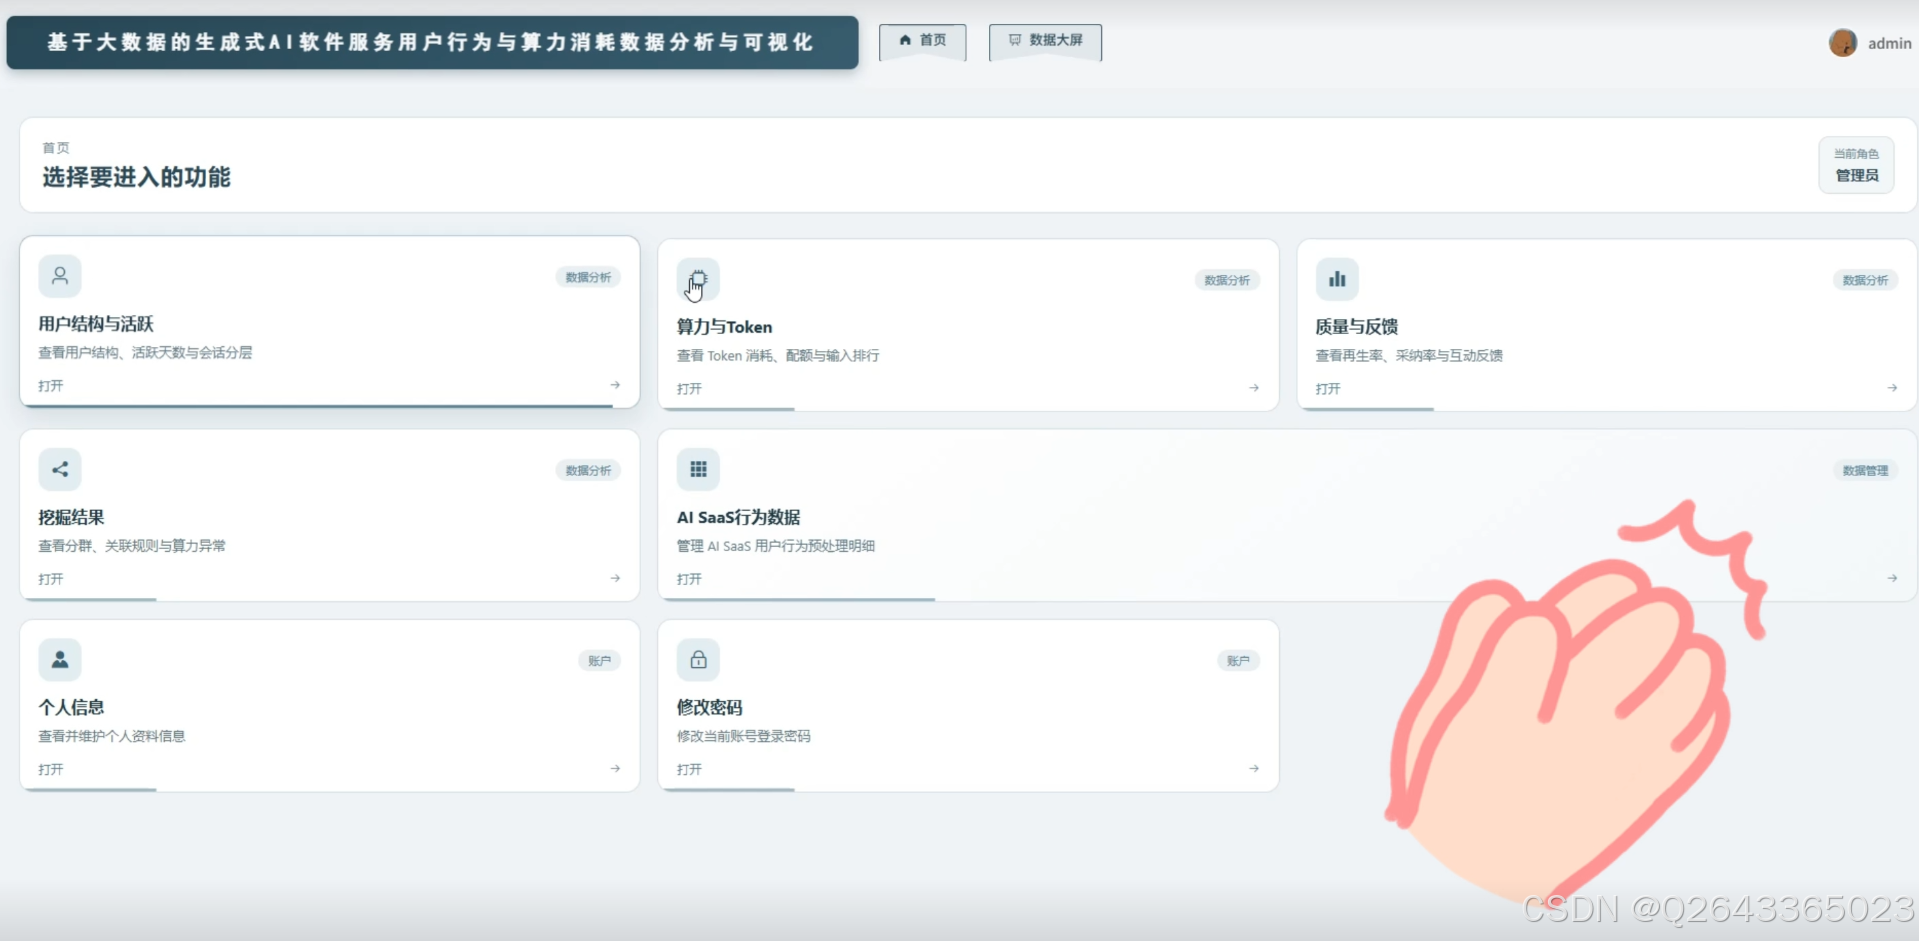Click the AI SaaS行为数据 title text

pyautogui.click(x=738, y=517)
